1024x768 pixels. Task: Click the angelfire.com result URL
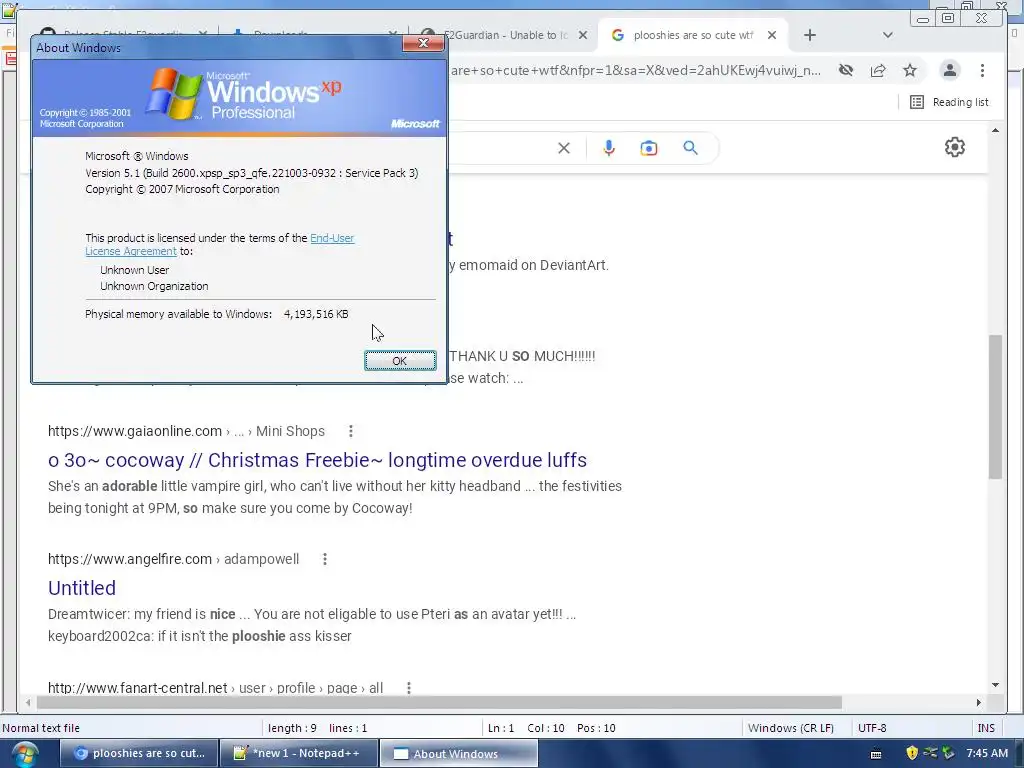click(130, 559)
